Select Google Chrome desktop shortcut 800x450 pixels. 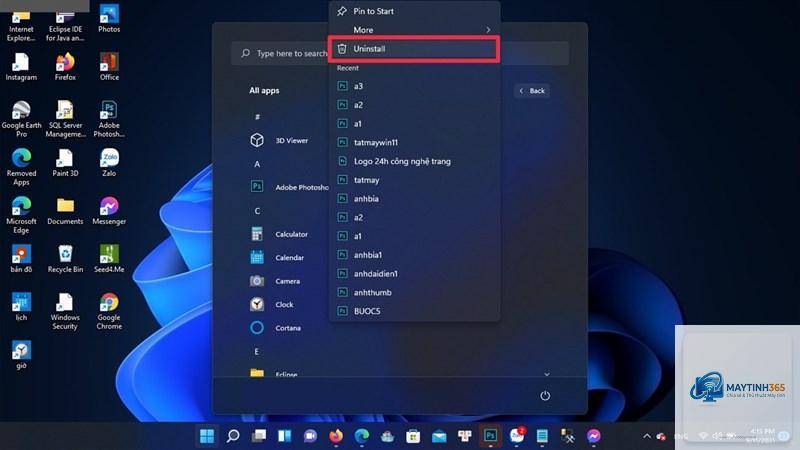pyautogui.click(x=109, y=311)
